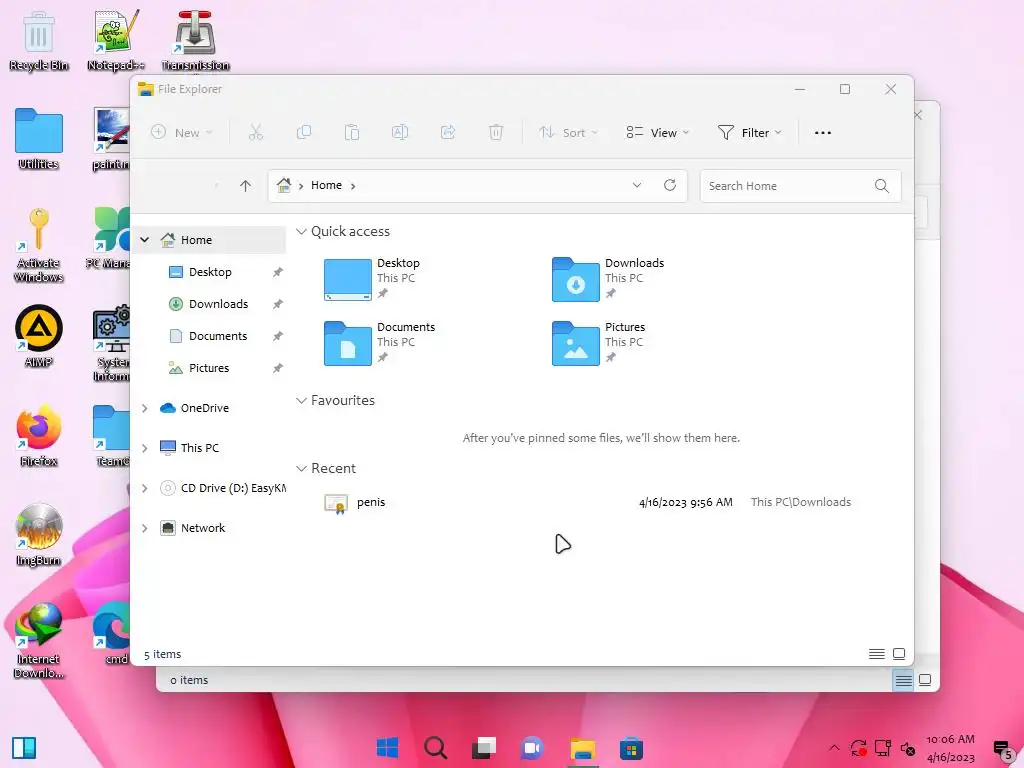Image resolution: width=1024 pixels, height=768 pixels.
Task: Launch Firefox from the desktop
Action: click(39, 436)
